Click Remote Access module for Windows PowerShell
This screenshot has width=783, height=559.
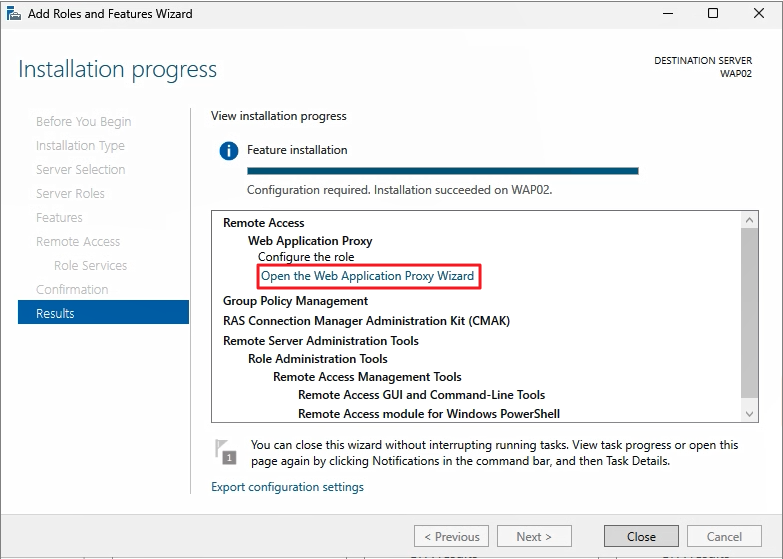click(x=429, y=414)
